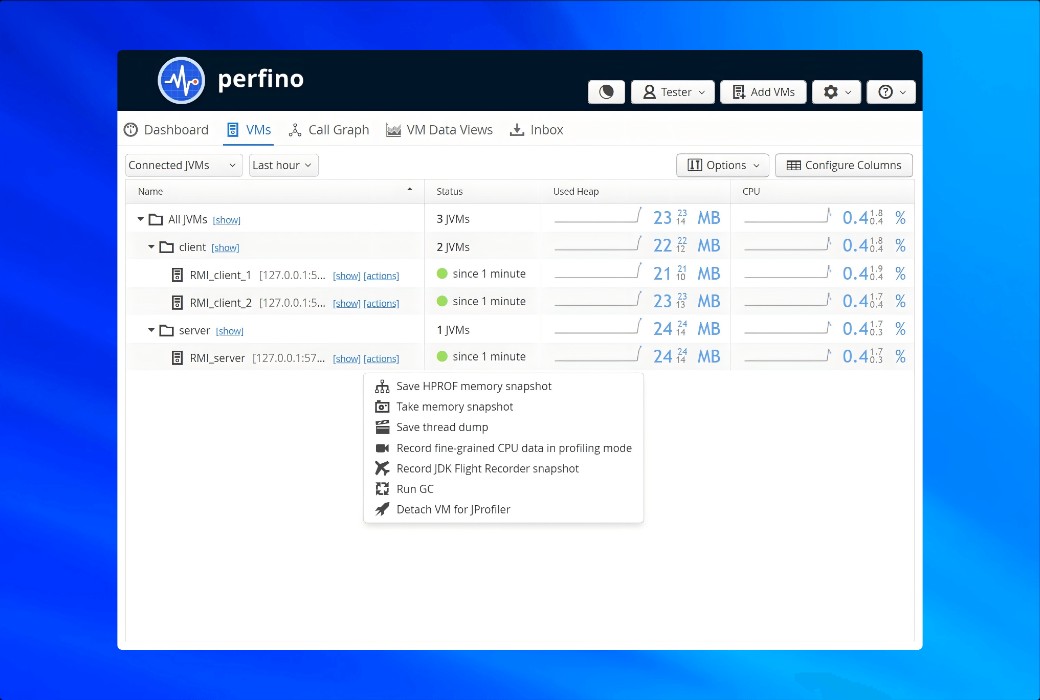Click the 1 JVMs status cell
Screen dimensions: 1040x700
(453, 330)
